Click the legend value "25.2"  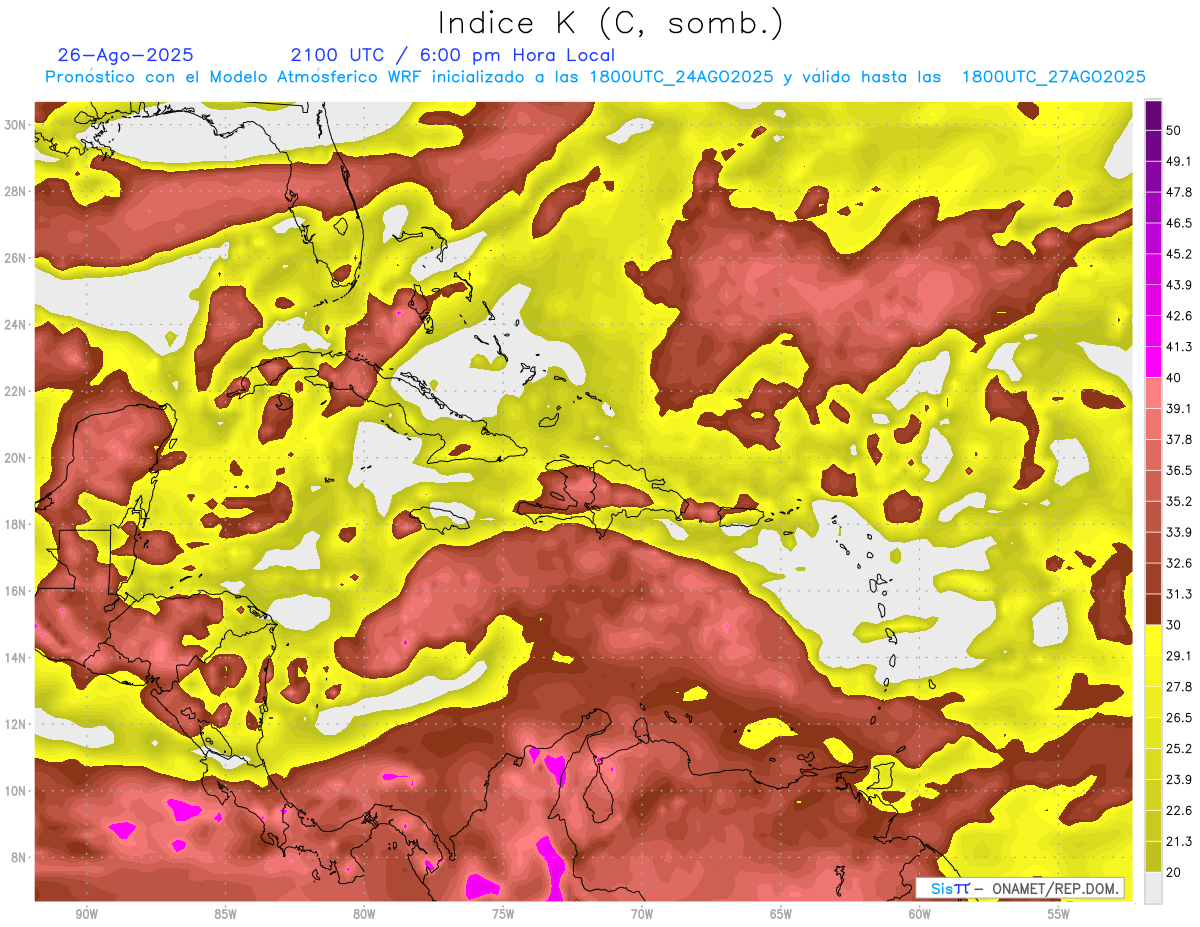(1179, 749)
